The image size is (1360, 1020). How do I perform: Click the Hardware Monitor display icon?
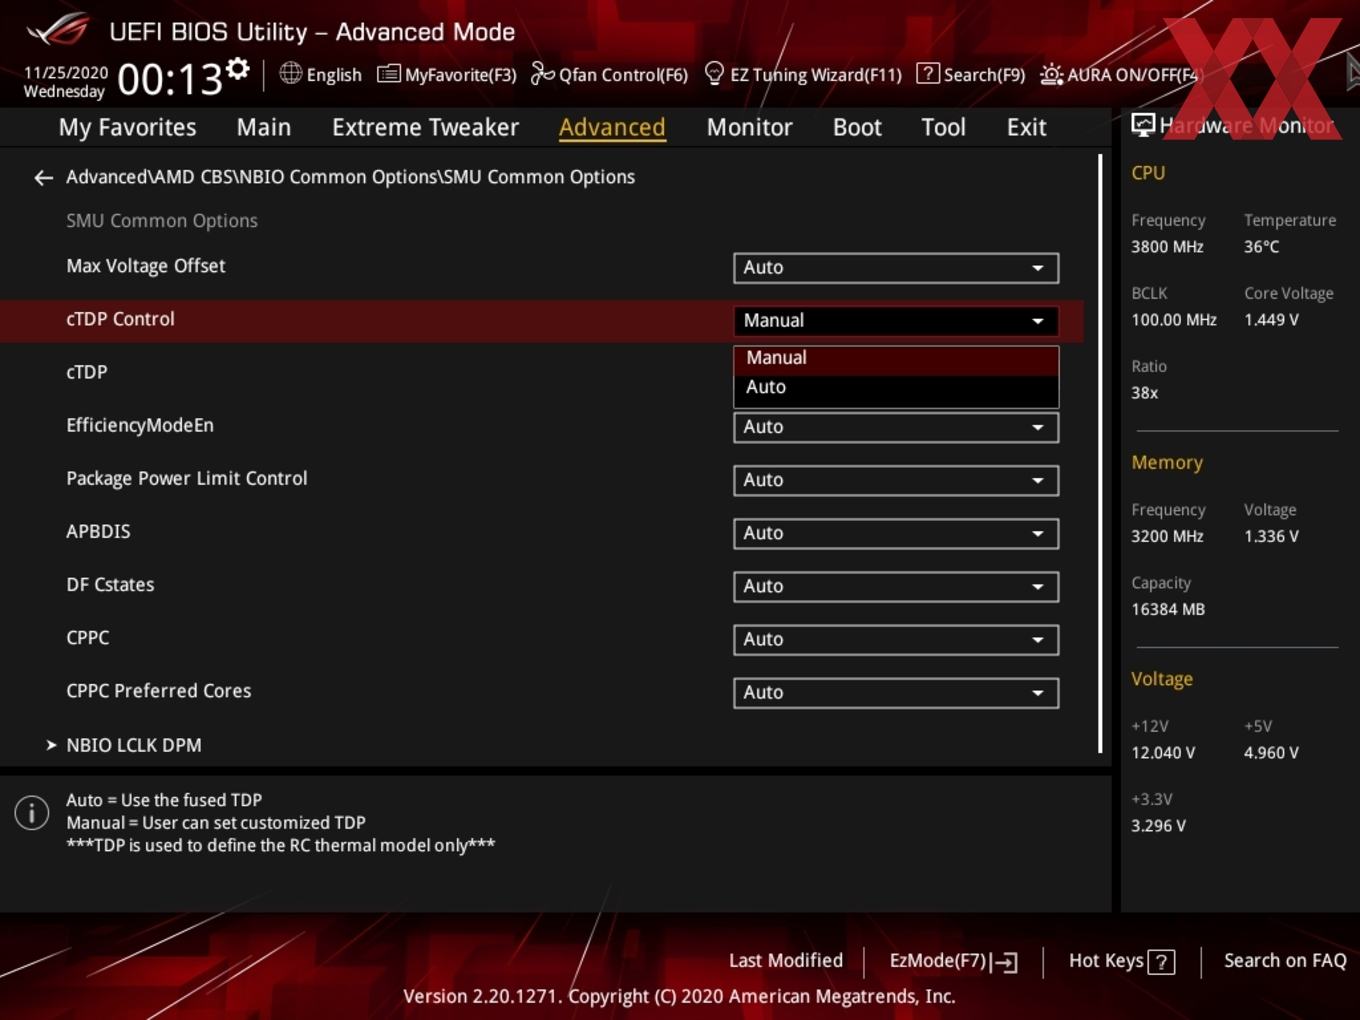1143,124
